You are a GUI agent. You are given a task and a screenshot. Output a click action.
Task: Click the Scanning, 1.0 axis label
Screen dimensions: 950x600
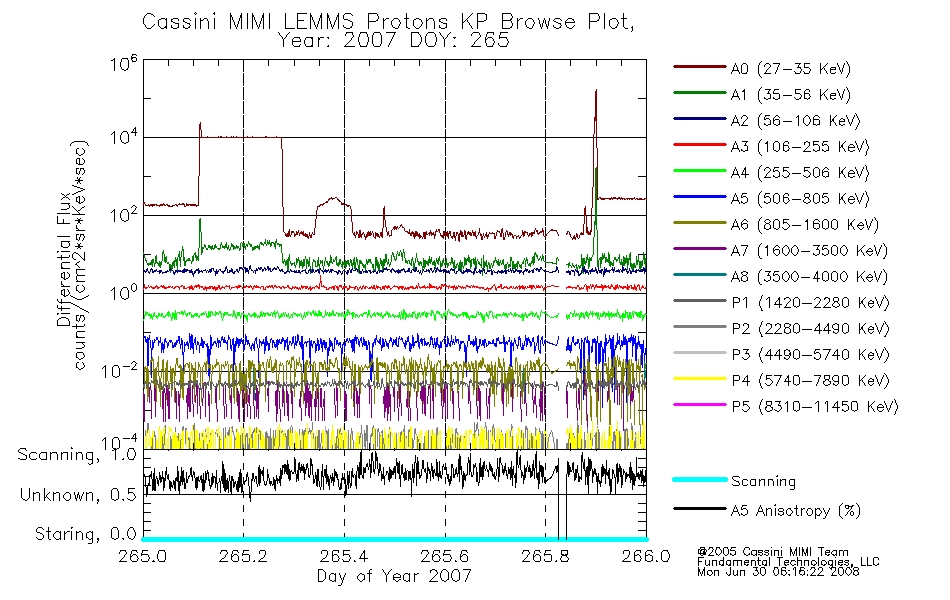pos(78,455)
